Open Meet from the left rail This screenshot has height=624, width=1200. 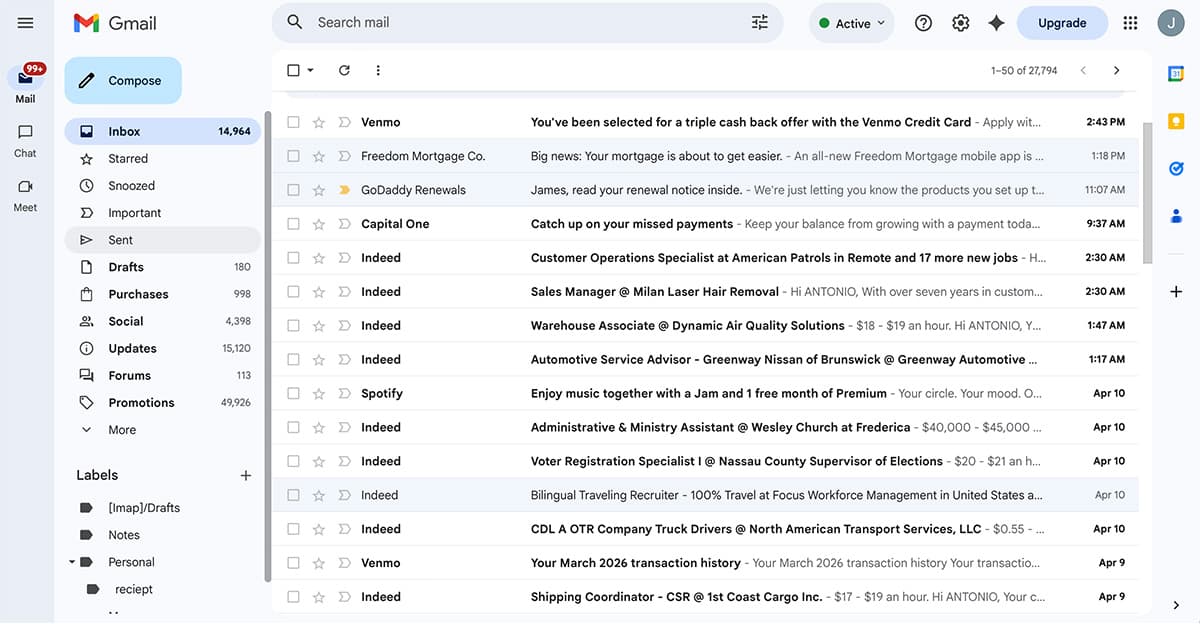(x=25, y=195)
